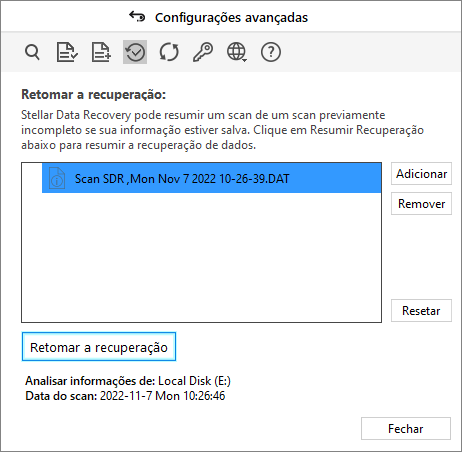Open preview settings magnifier icon
The image size is (462, 452).
(x=32, y=52)
